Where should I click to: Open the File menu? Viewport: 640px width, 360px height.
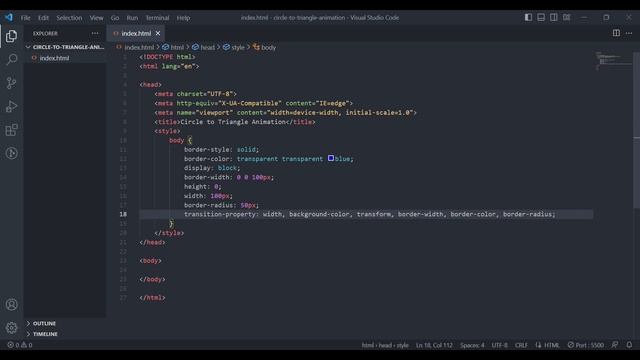pos(26,18)
